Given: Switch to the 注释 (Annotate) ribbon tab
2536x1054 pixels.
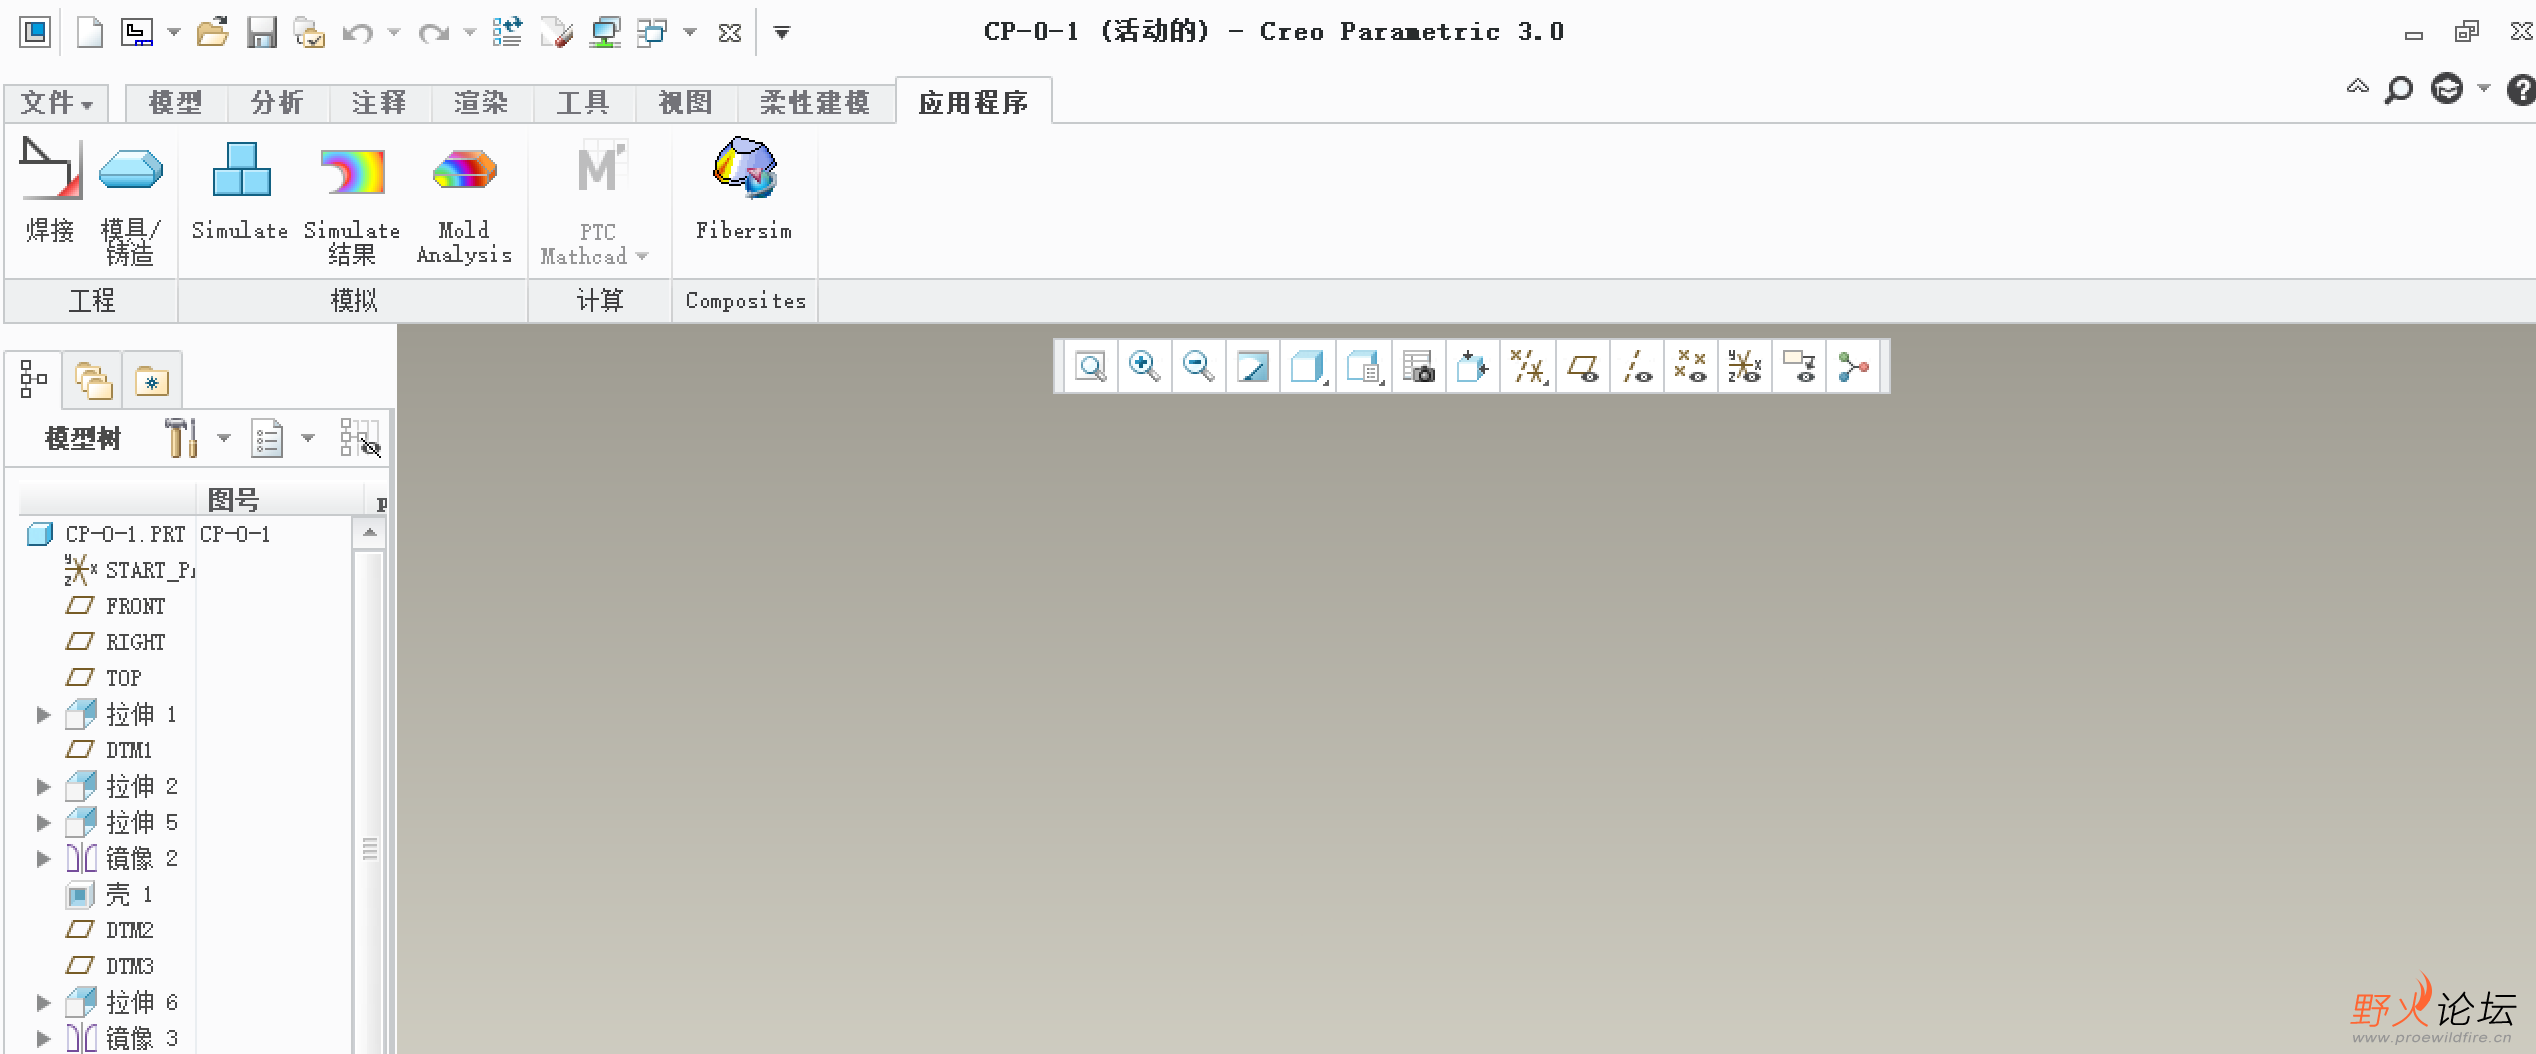Looking at the screenshot, I should pyautogui.click(x=379, y=103).
